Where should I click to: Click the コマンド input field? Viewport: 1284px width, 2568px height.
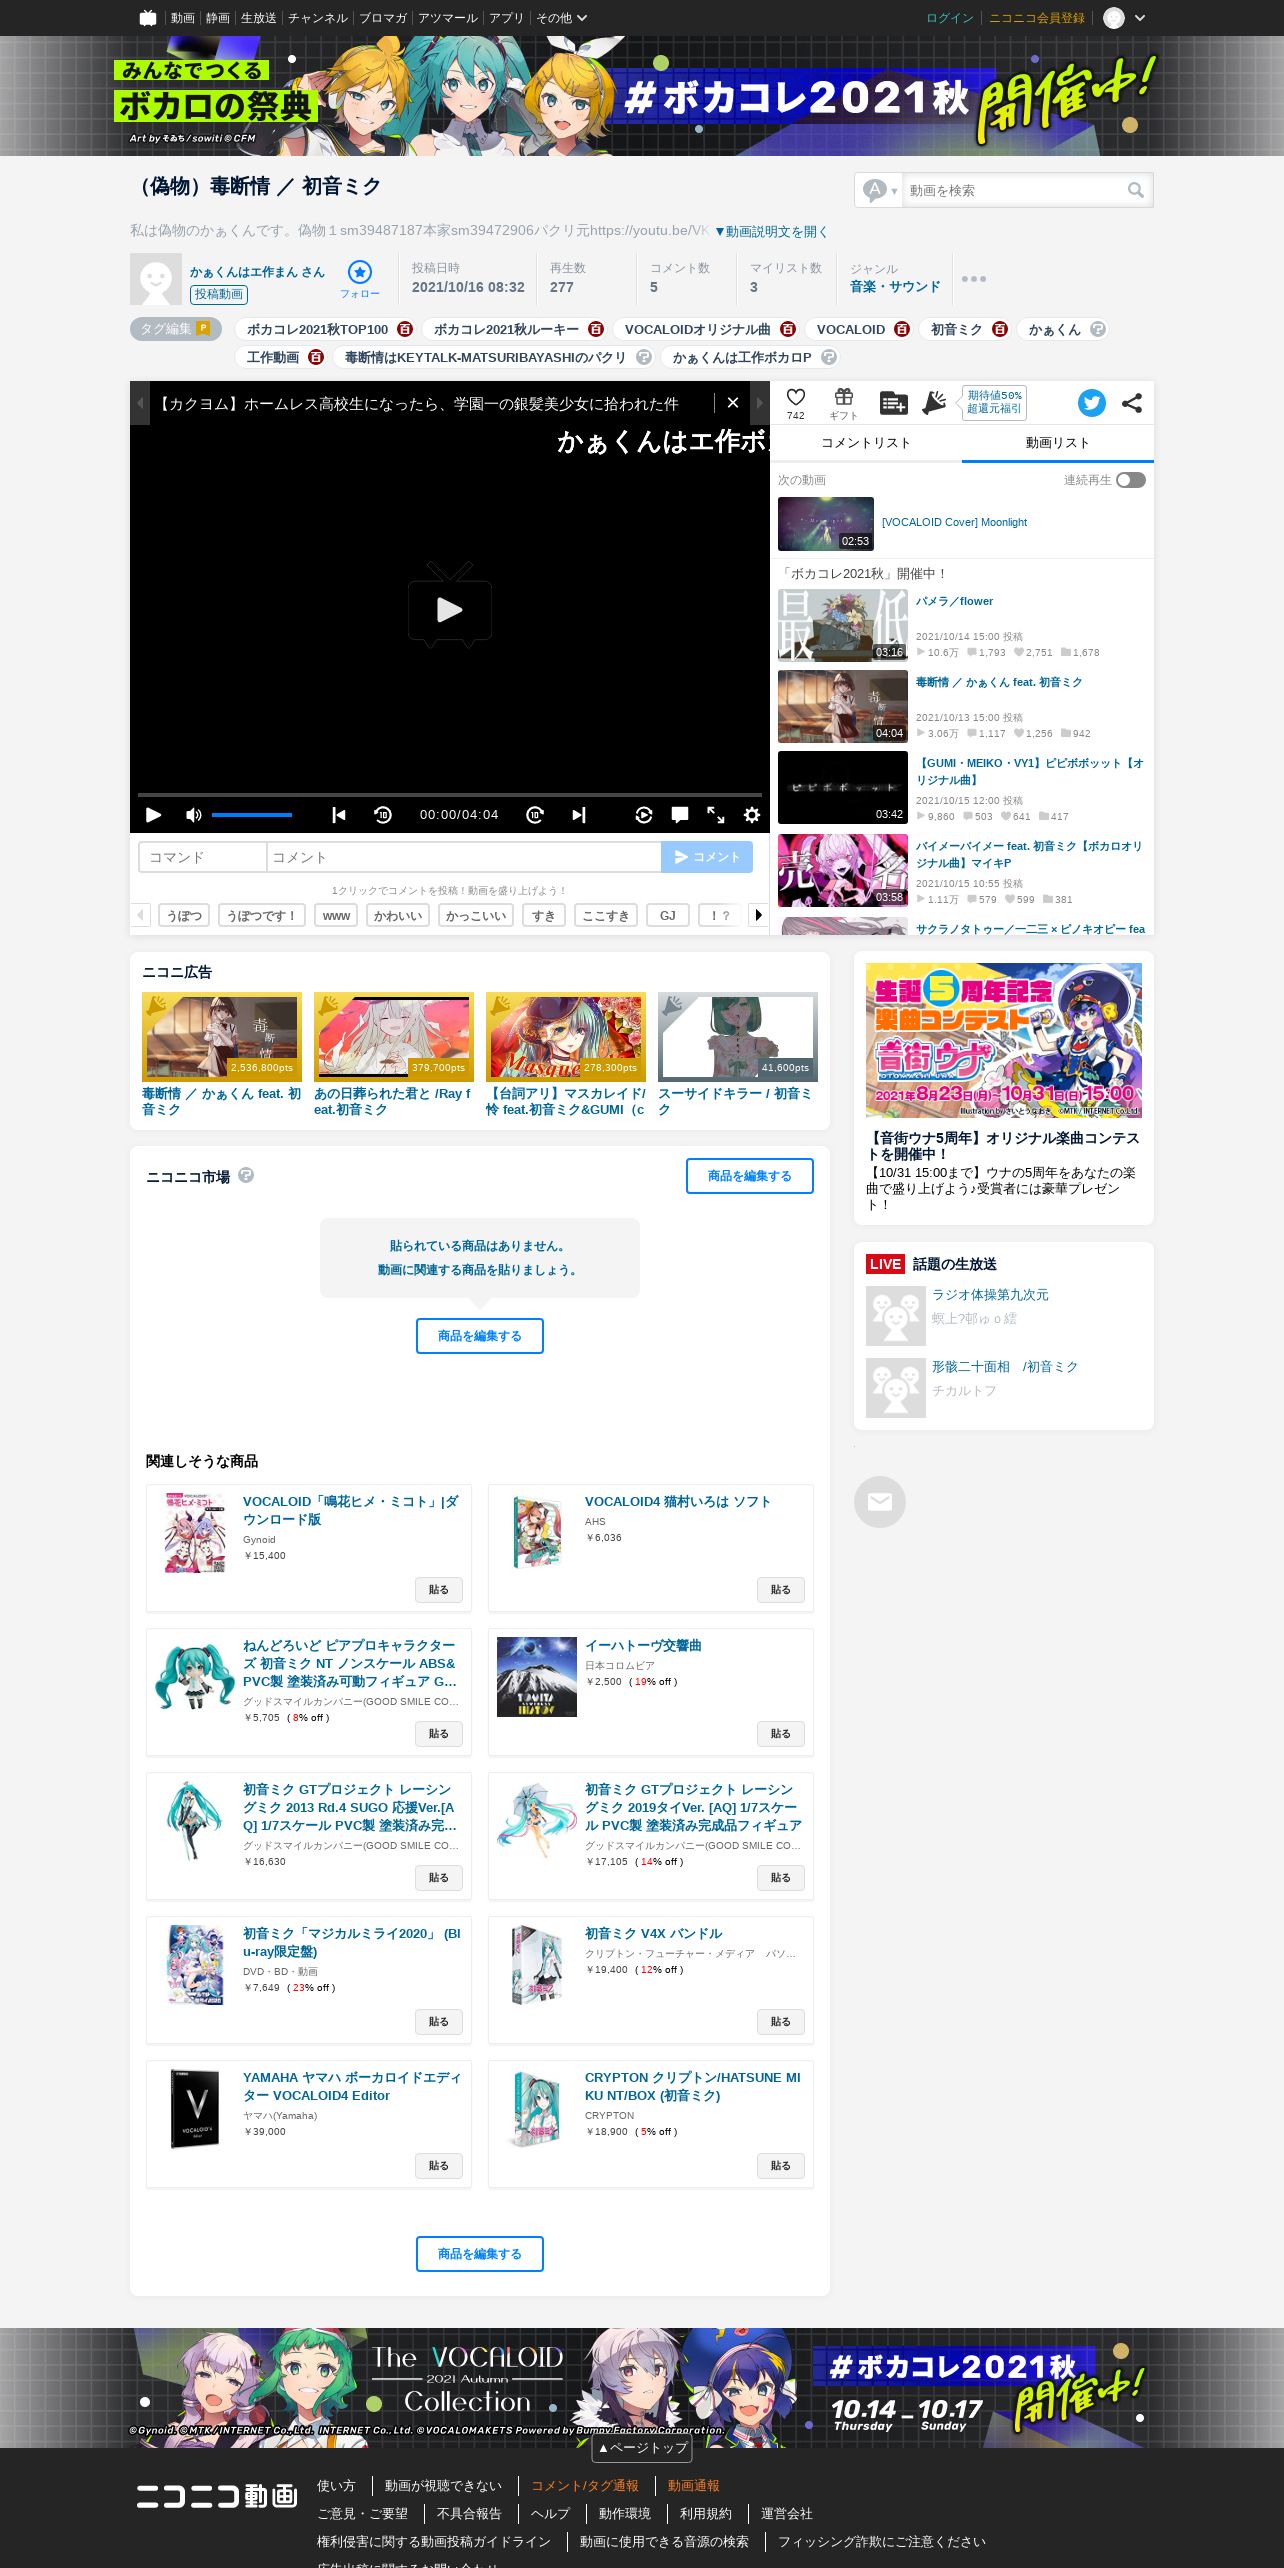pyautogui.click(x=202, y=857)
